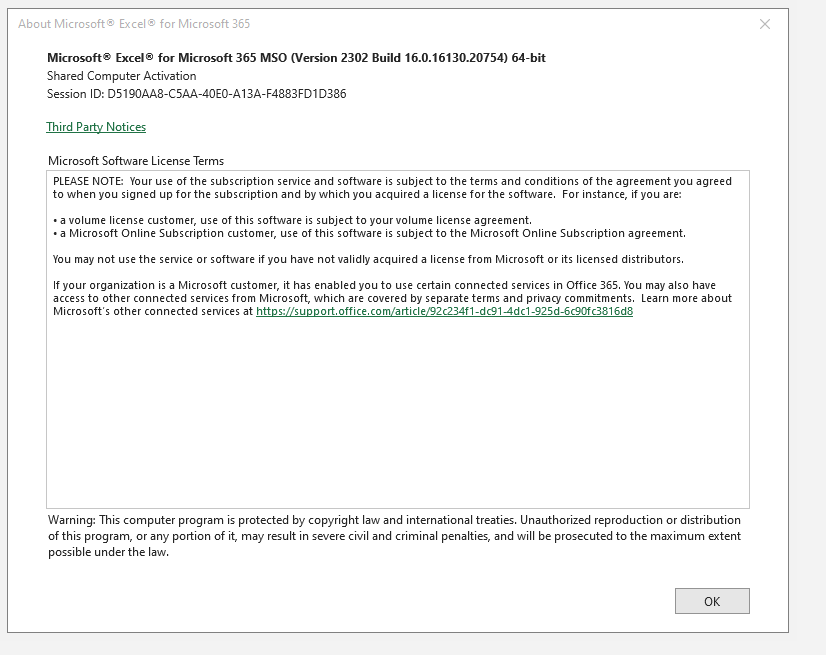Click the 'You may not use the service' sentence

368,259
